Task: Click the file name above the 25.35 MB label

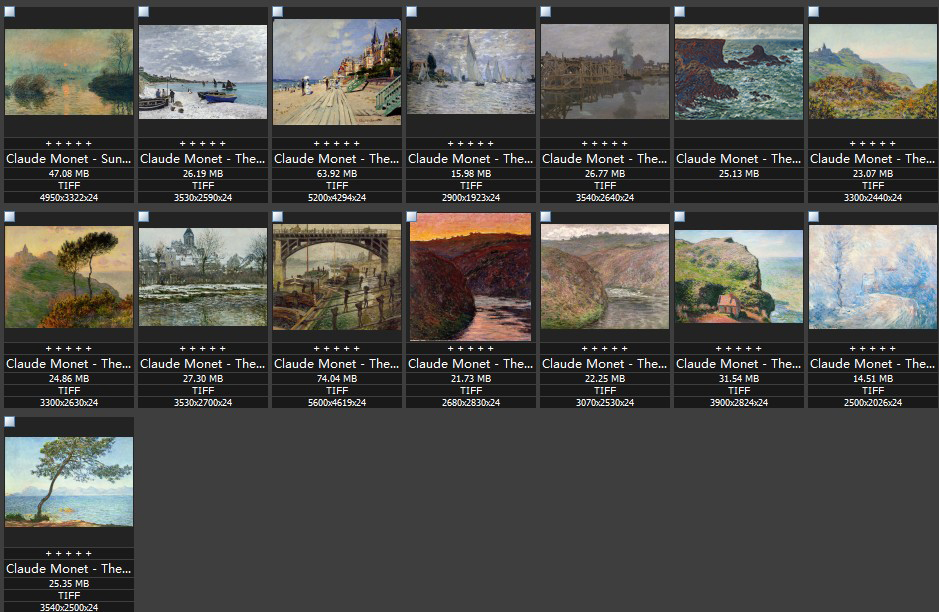Action: pos(69,569)
